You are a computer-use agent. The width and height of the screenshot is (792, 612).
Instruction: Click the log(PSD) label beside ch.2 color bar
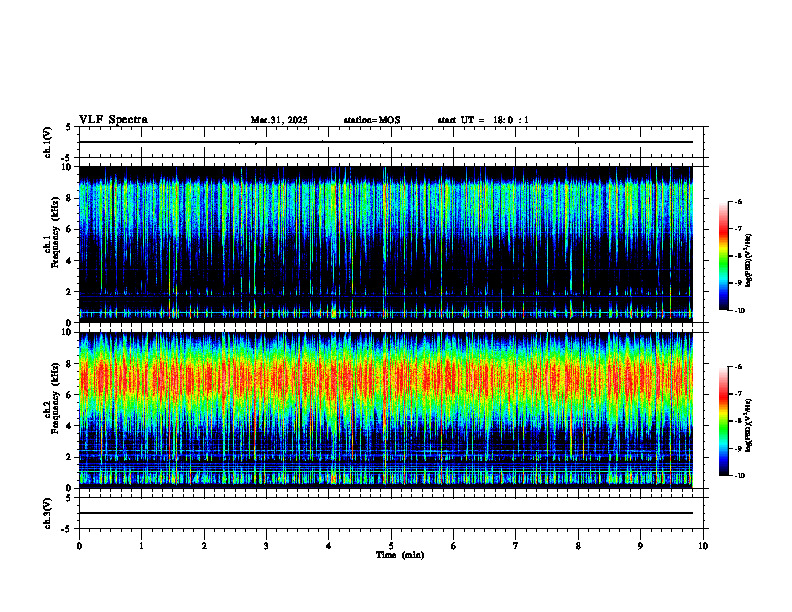click(x=749, y=425)
